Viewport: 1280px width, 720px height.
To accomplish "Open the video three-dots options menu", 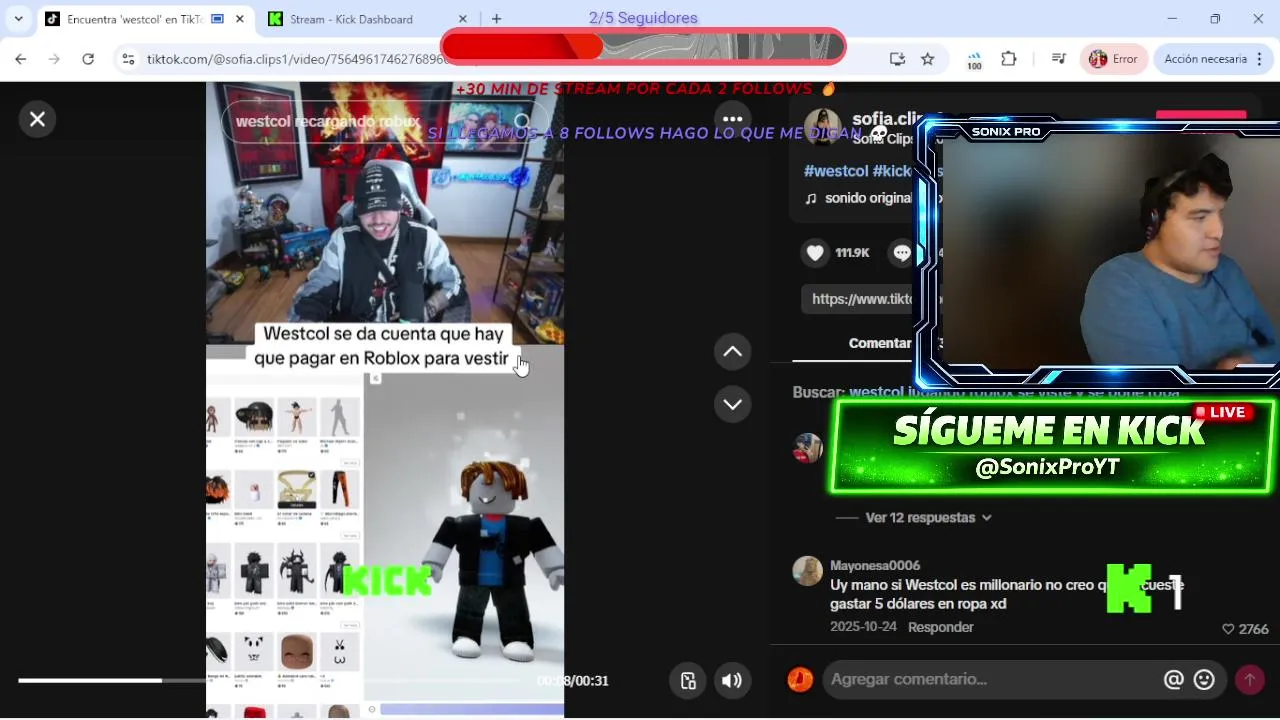I will [732, 119].
